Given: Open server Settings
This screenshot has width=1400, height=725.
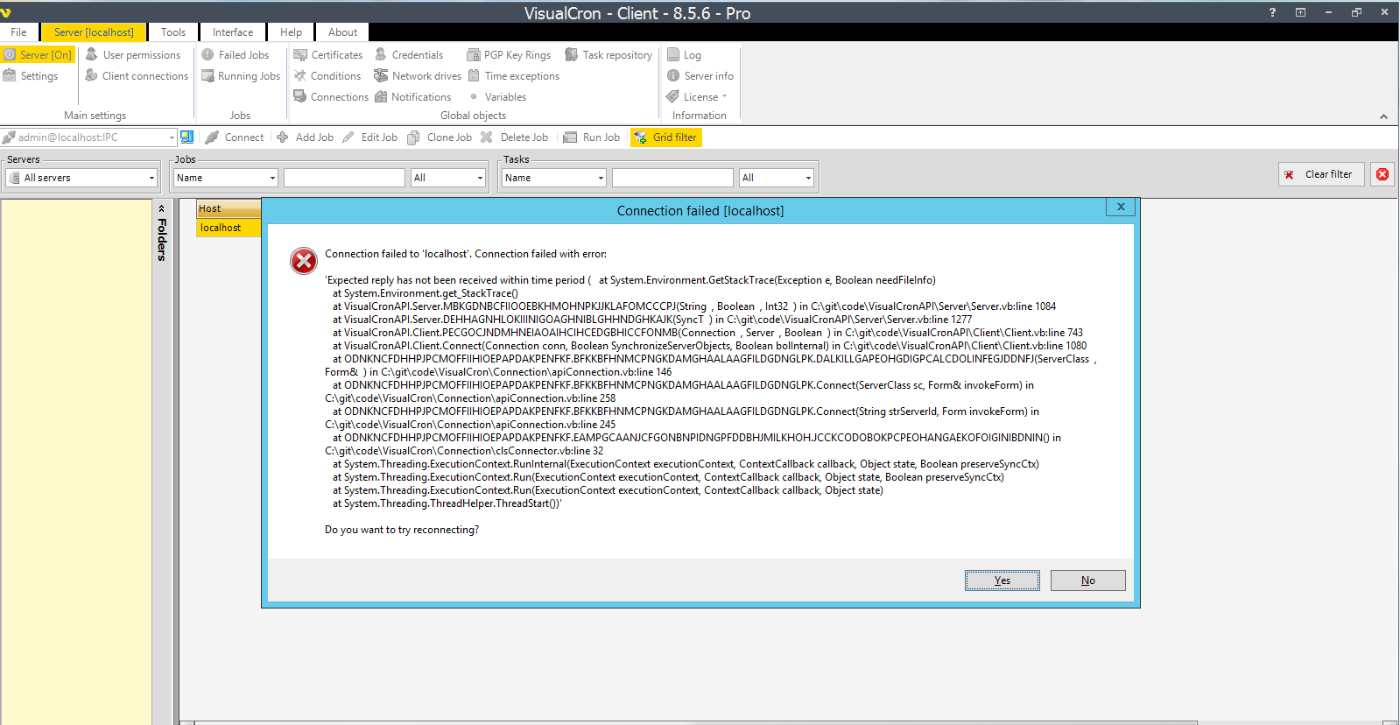Looking at the screenshot, I should (x=31, y=76).
